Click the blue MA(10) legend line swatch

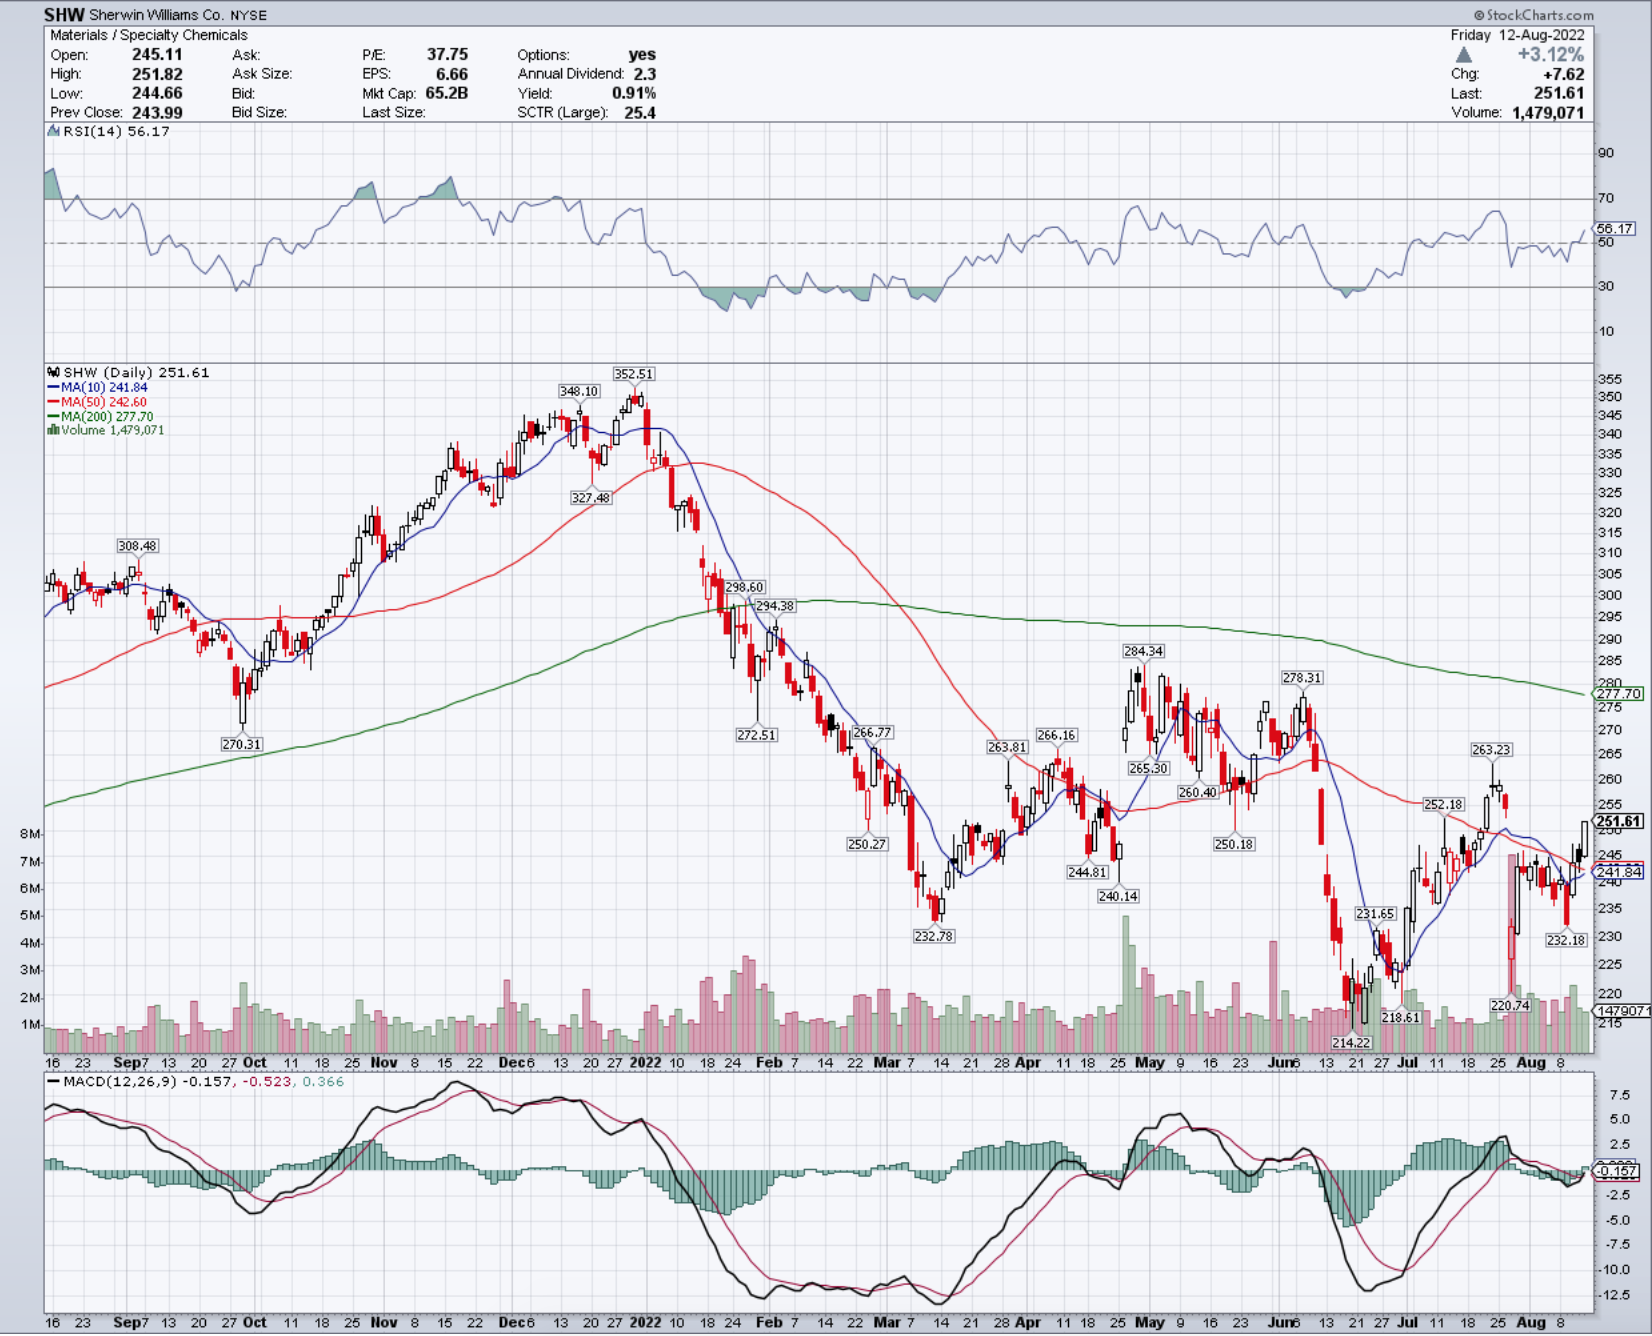coord(53,387)
